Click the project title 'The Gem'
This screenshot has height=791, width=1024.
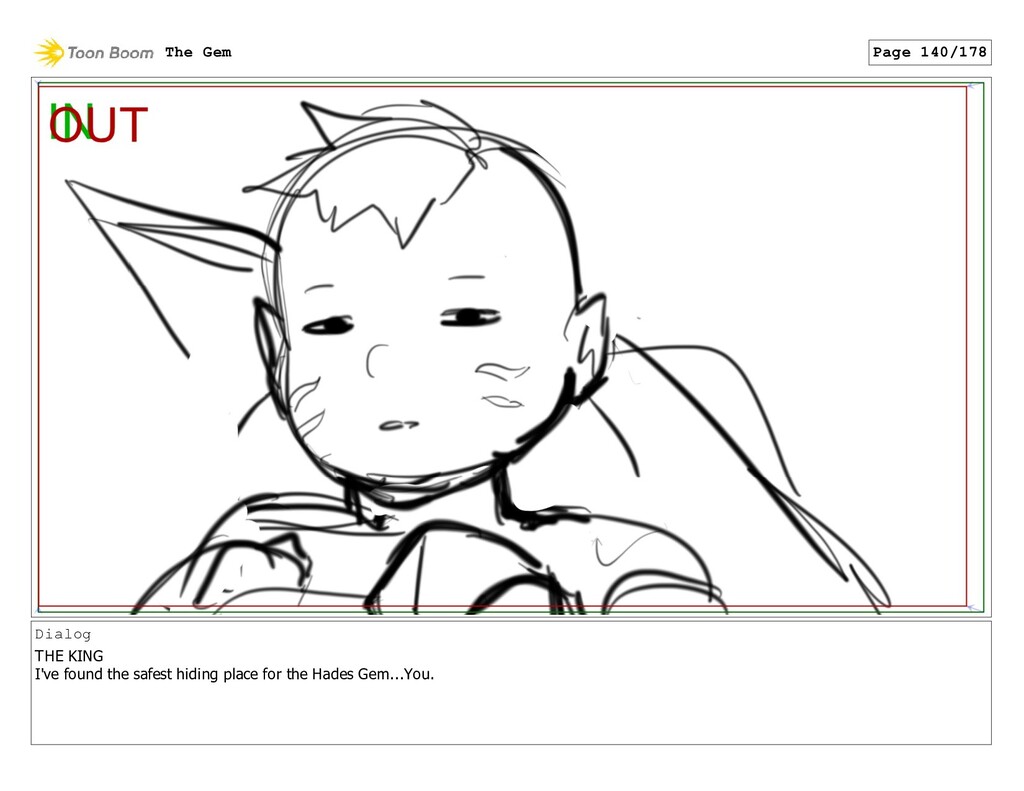pos(198,52)
